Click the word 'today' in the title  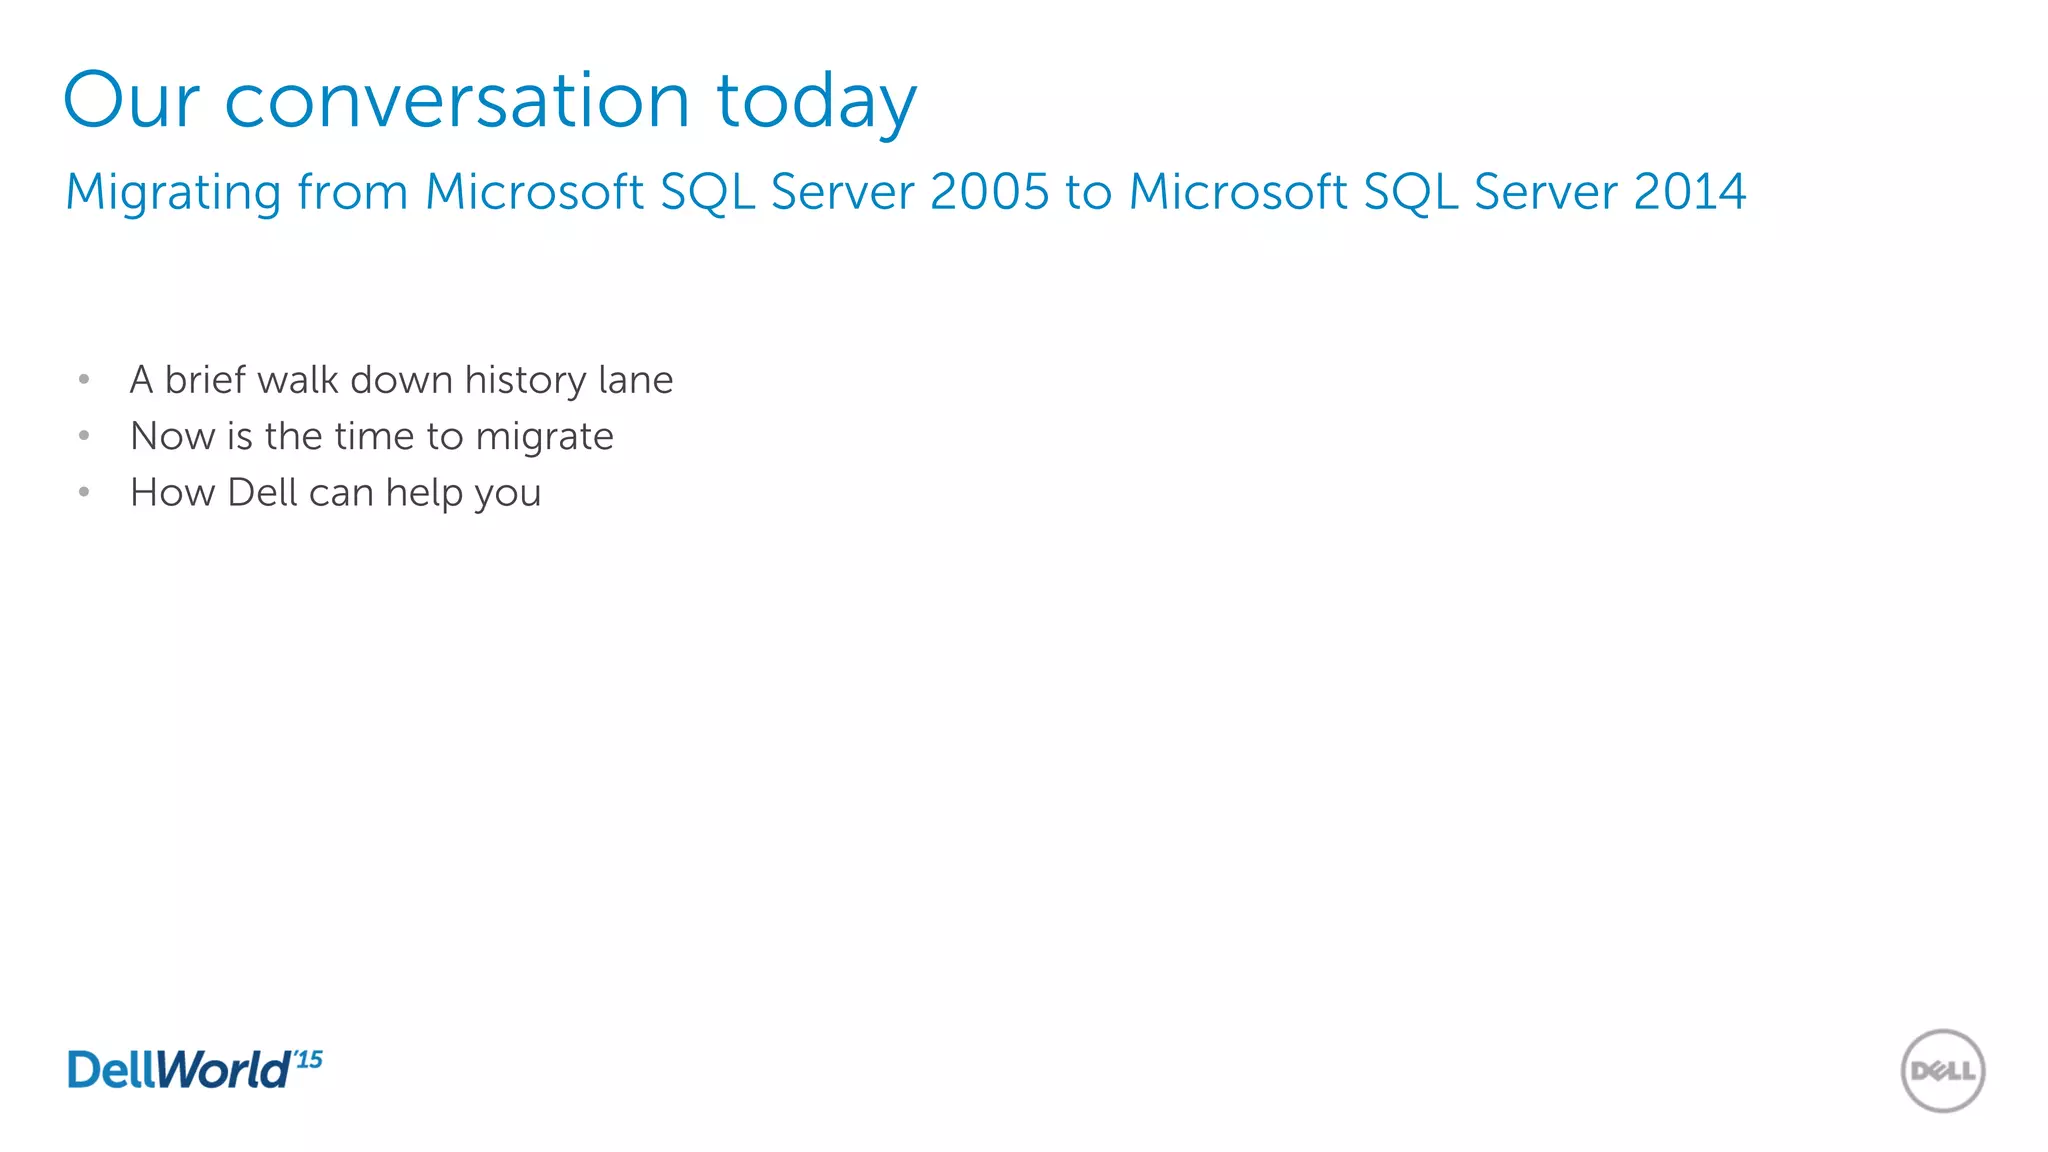click(x=816, y=101)
